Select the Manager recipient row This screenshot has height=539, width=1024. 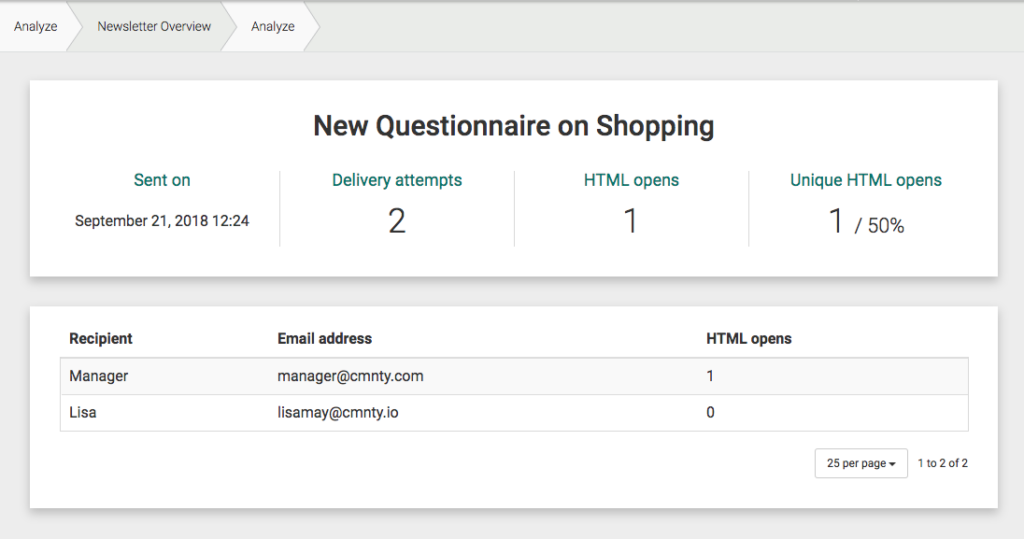coord(514,376)
